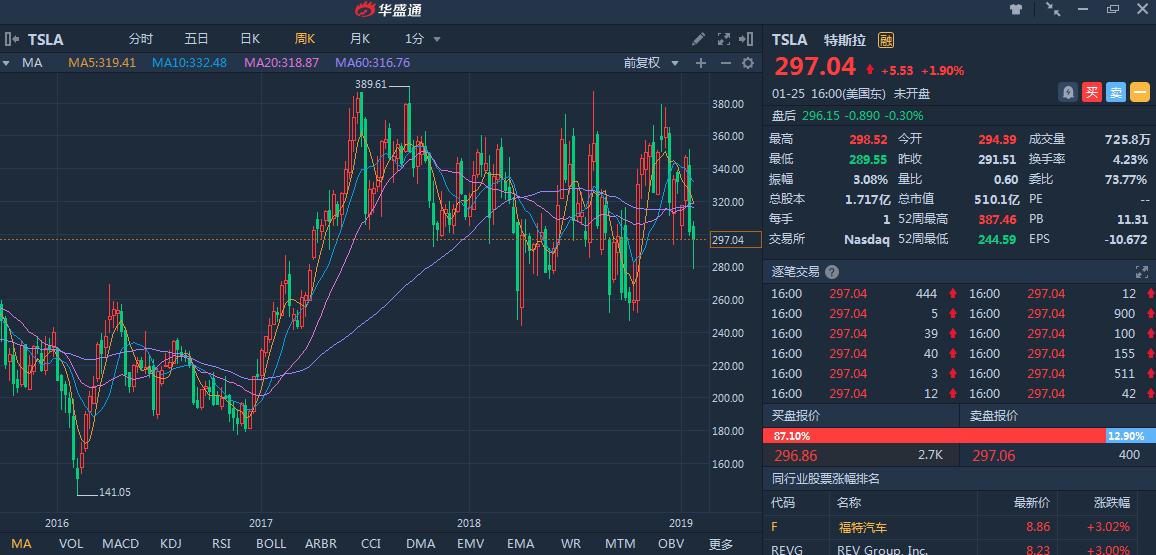This screenshot has height=555, width=1156.
Task: Select the VOL indicator tab
Action: 71,544
